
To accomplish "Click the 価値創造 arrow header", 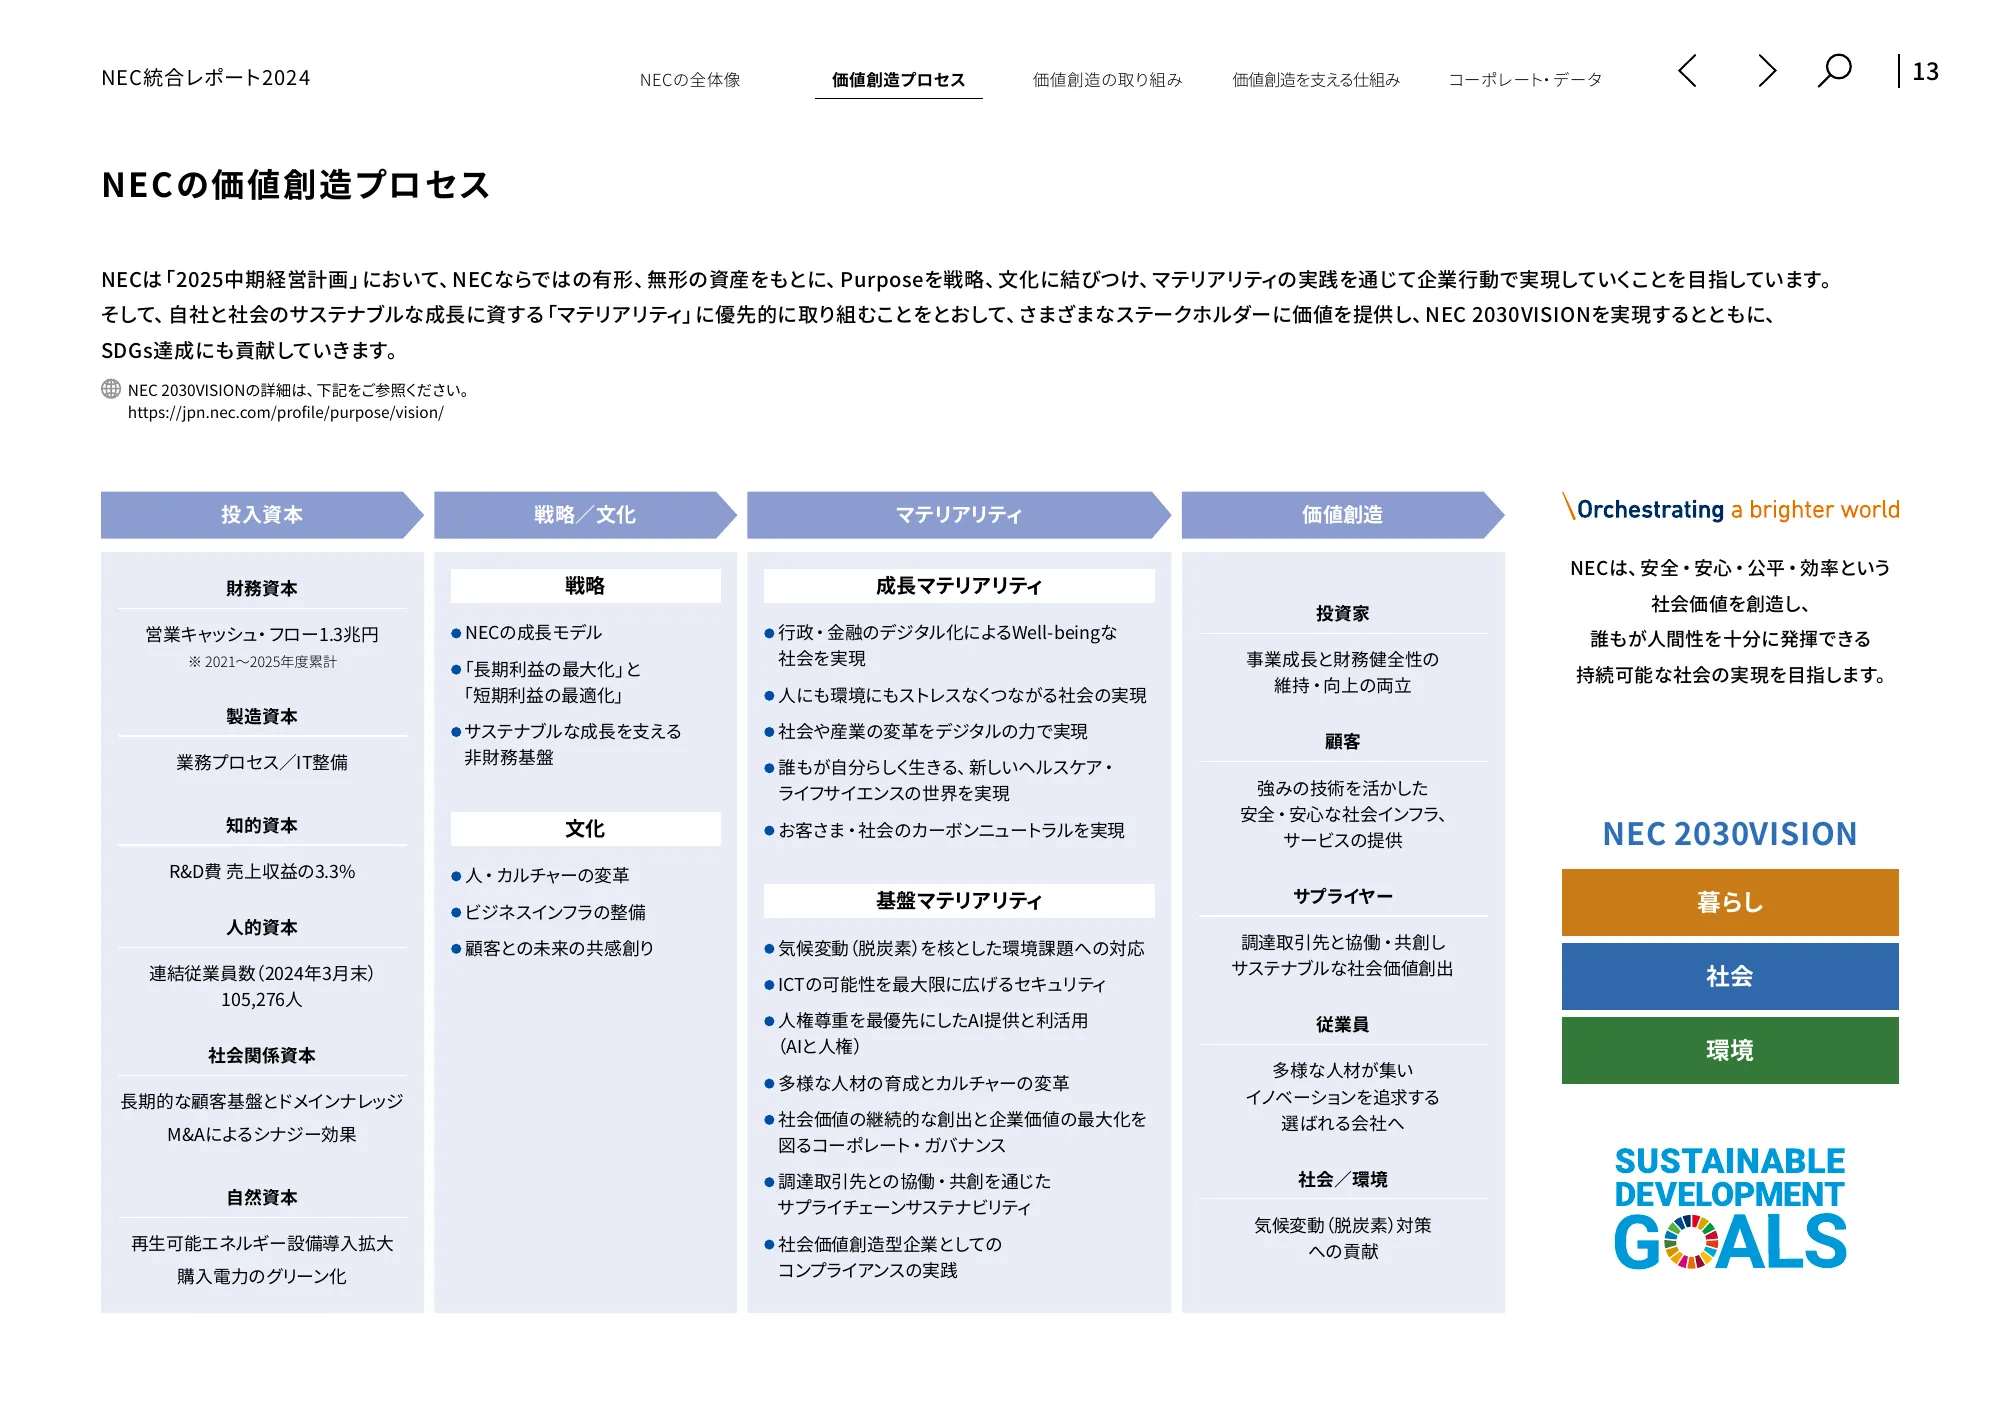I will click(1343, 515).
